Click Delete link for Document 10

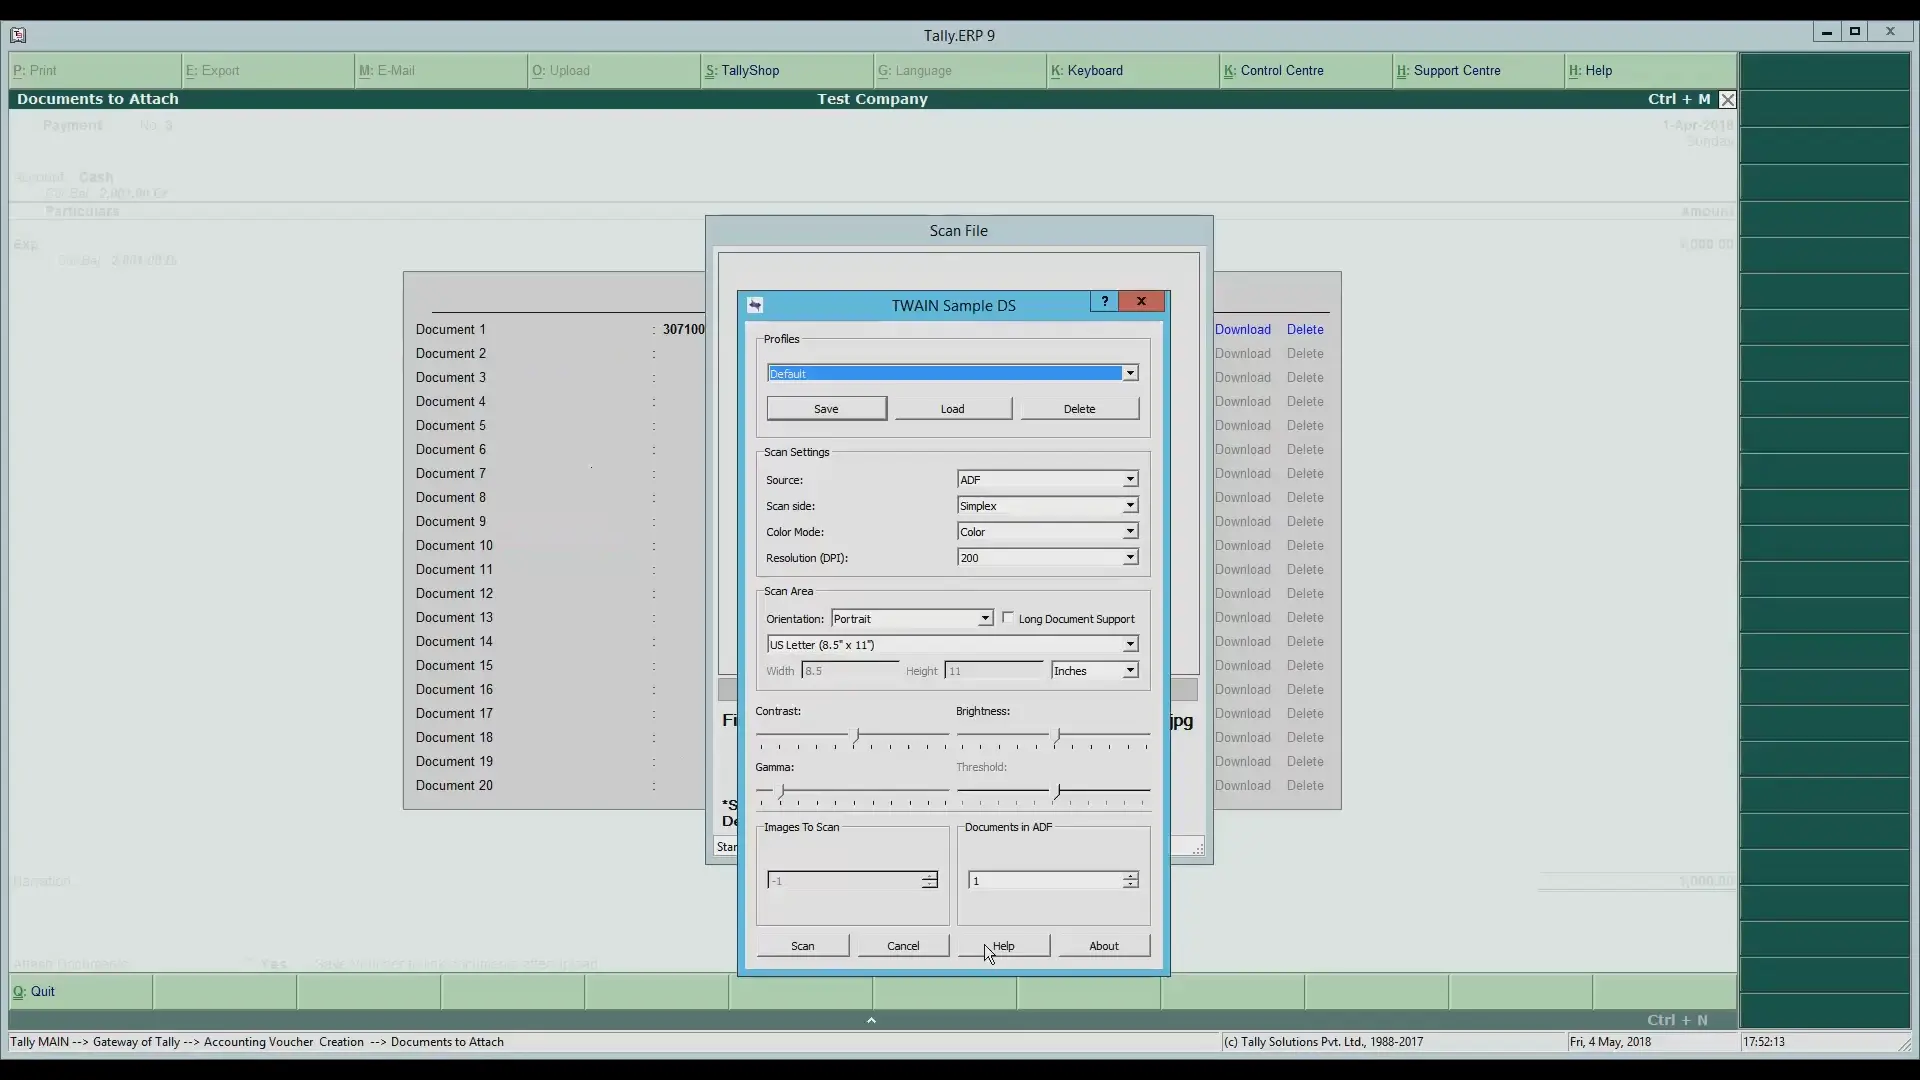[1305, 545]
